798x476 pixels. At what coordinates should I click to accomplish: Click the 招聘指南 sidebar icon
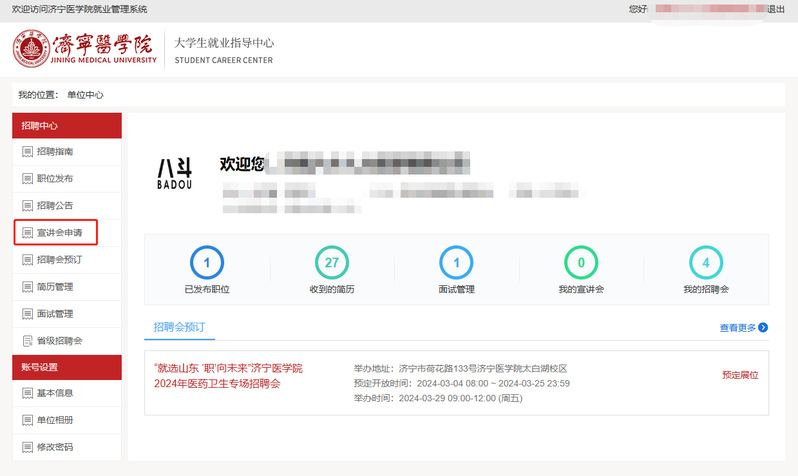27,152
